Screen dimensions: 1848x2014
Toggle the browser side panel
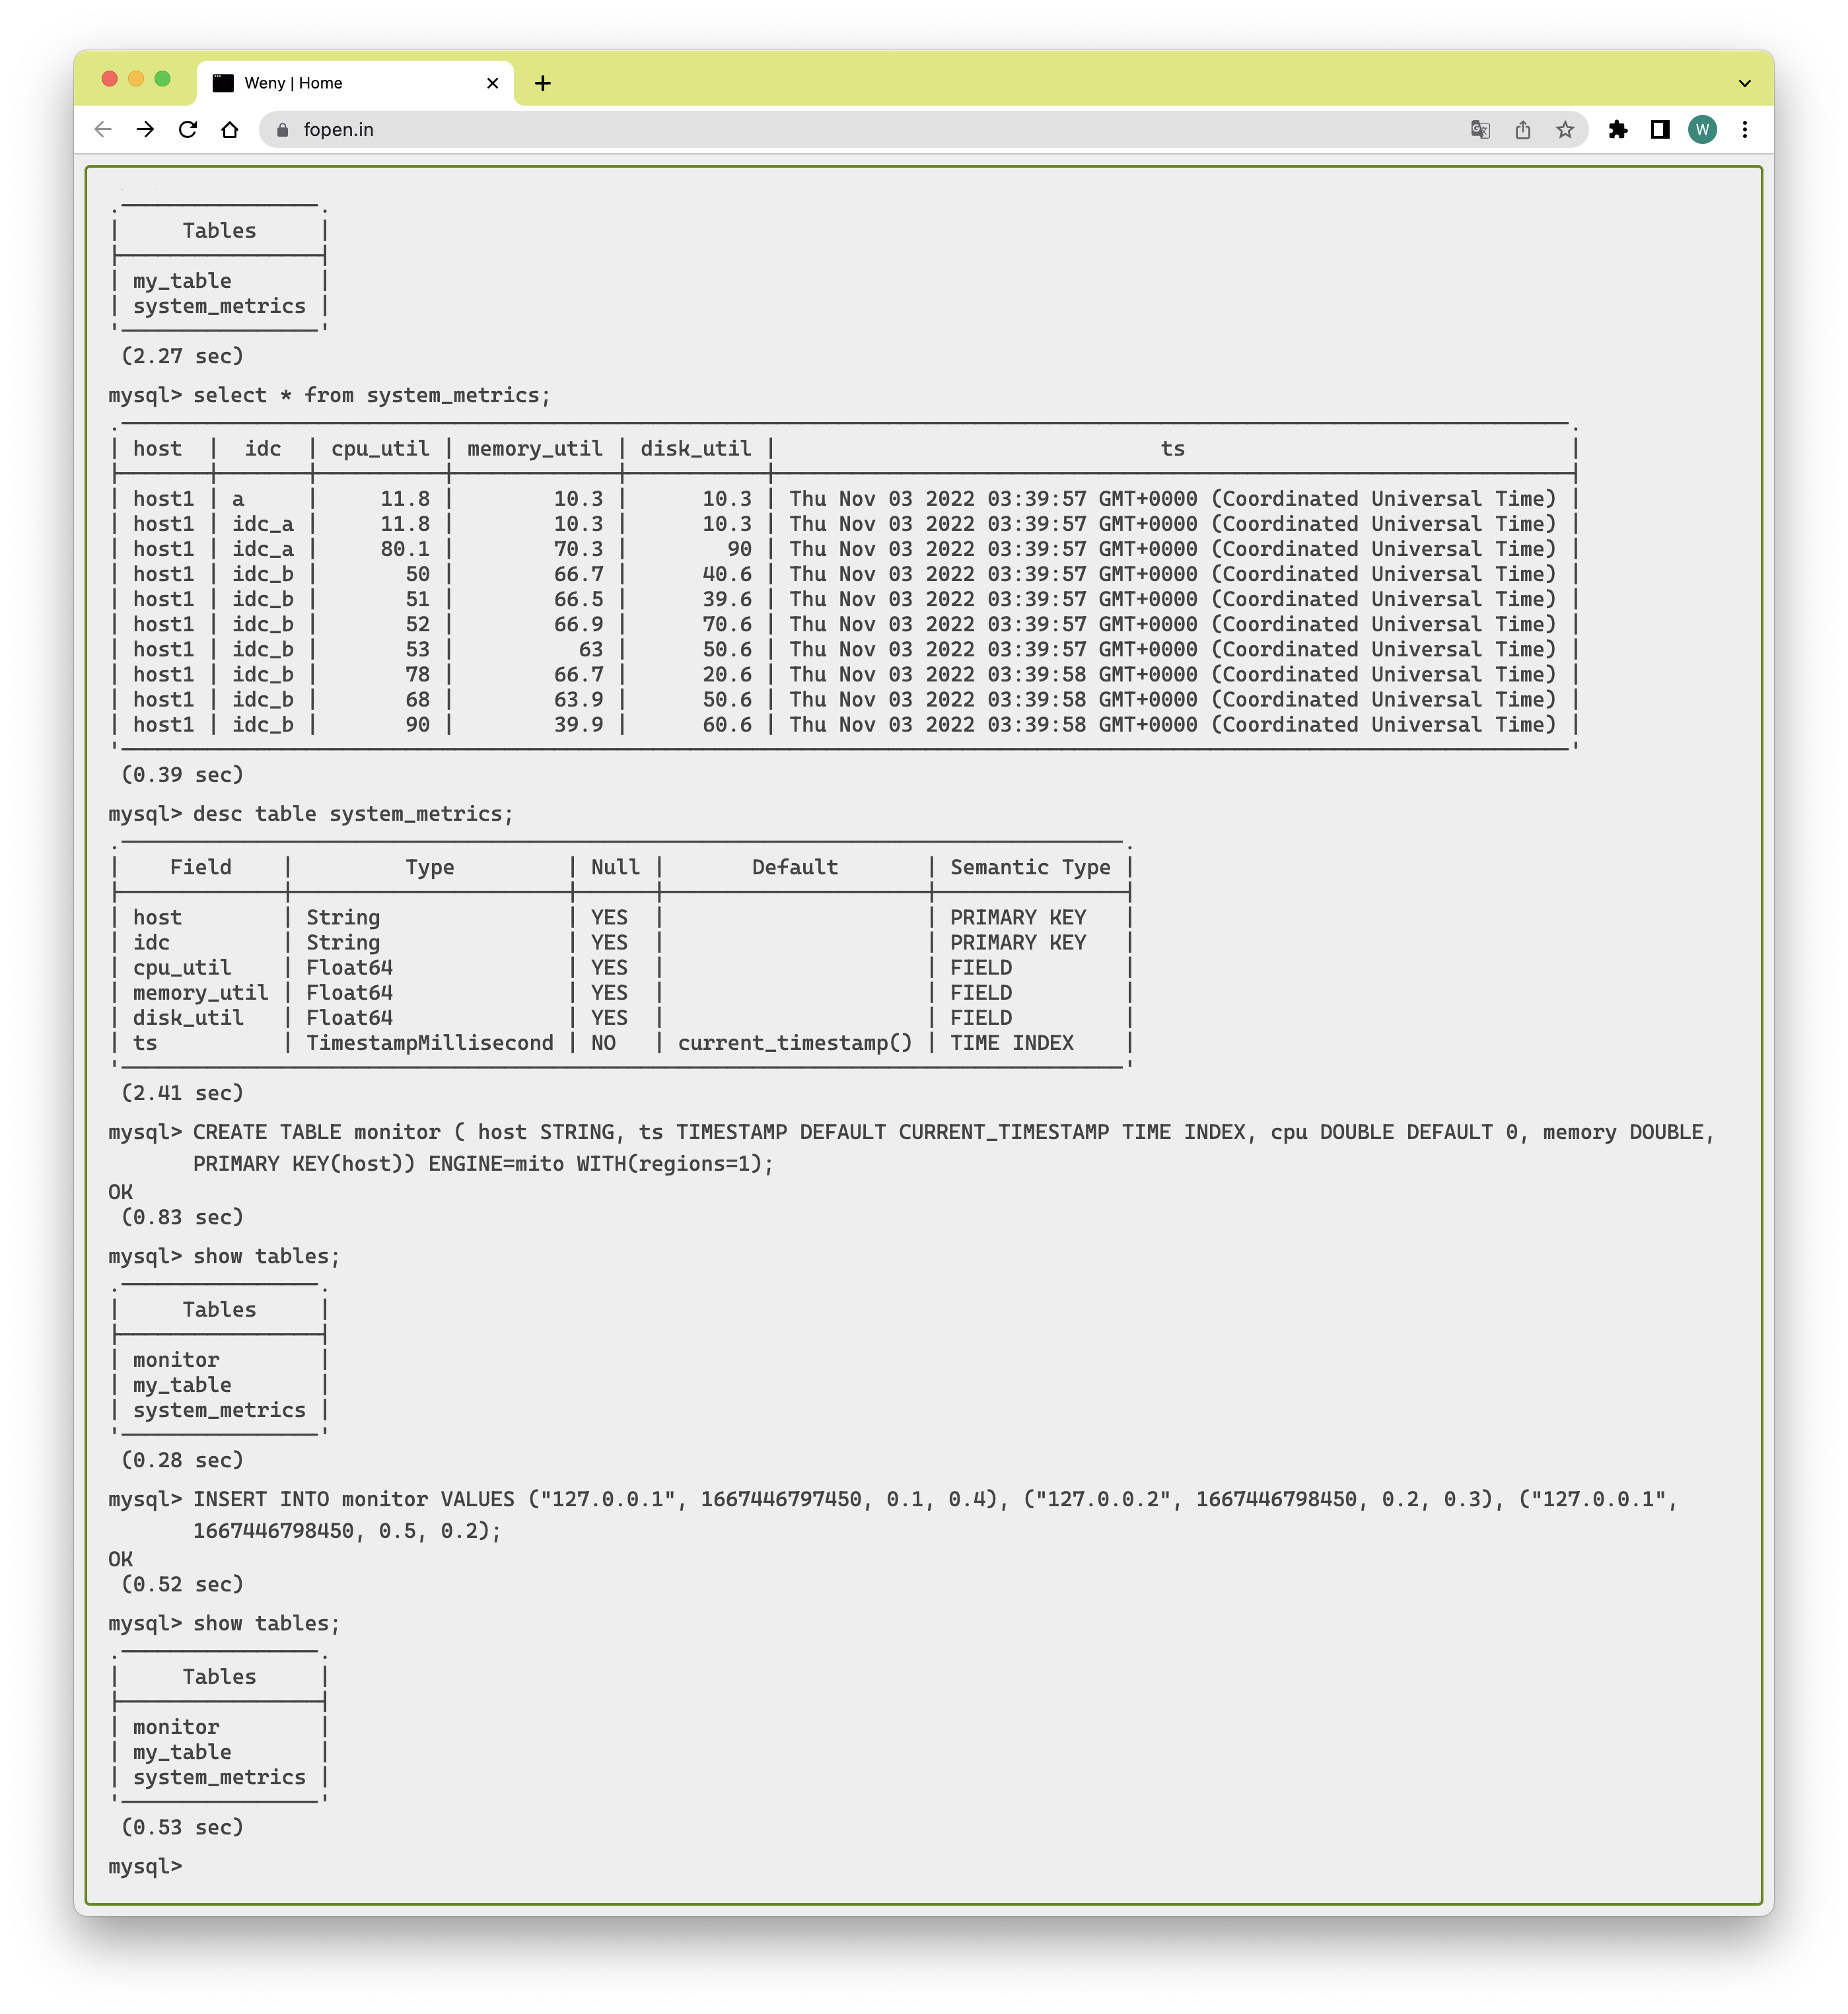(1660, 130)
